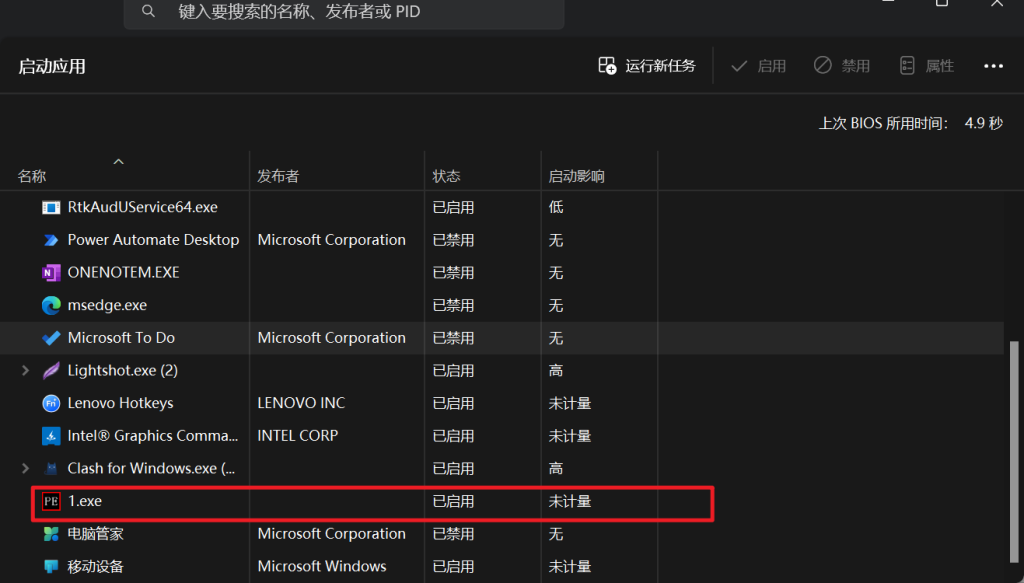Viewport: 1024px width, 583px height.
Task: Open 属性 for the selected item
Action: 927,66
